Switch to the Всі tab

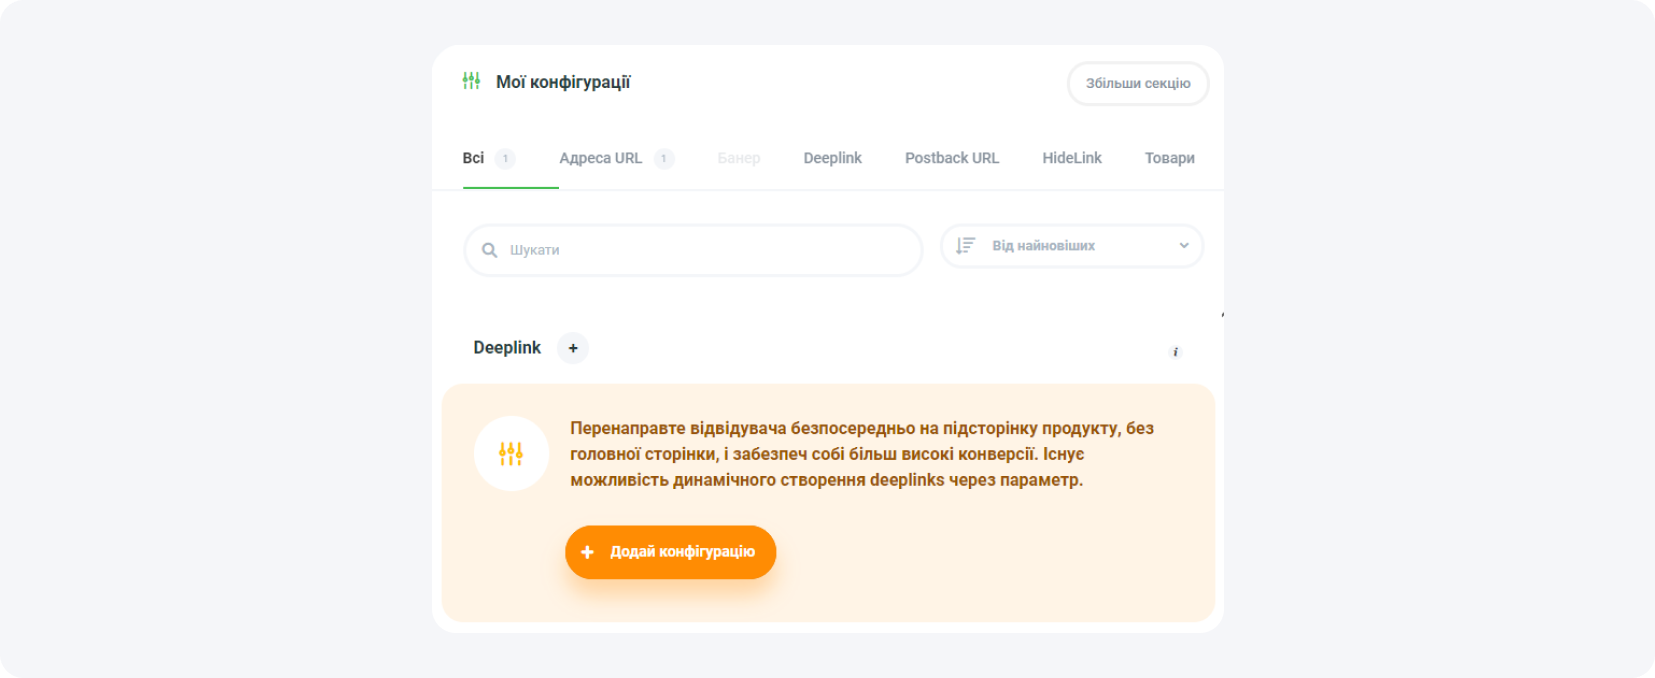coord(473,158)
